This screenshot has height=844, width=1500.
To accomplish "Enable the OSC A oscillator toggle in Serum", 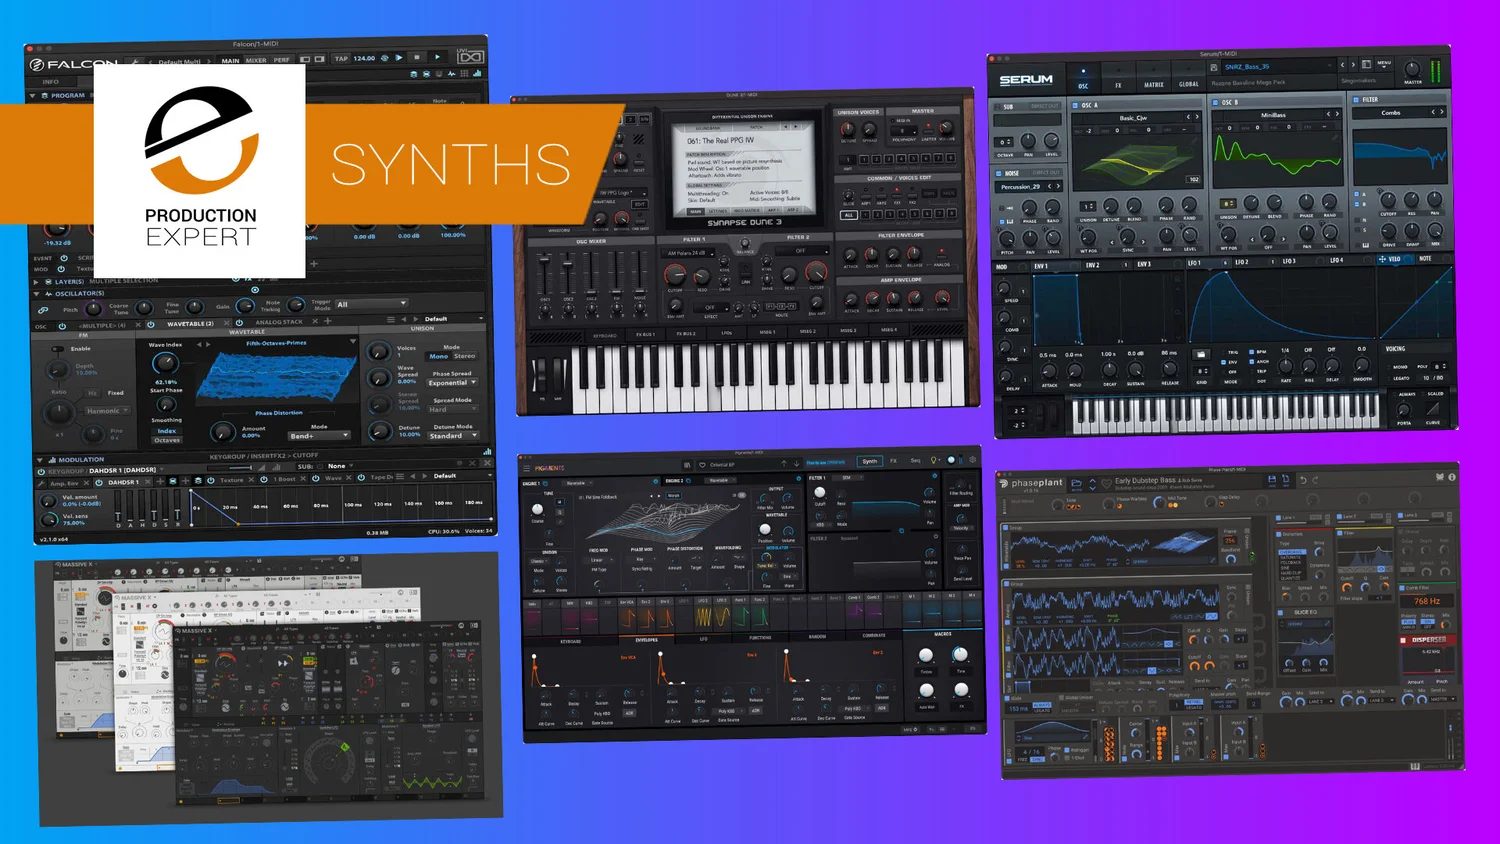I will click(1075, 106).
